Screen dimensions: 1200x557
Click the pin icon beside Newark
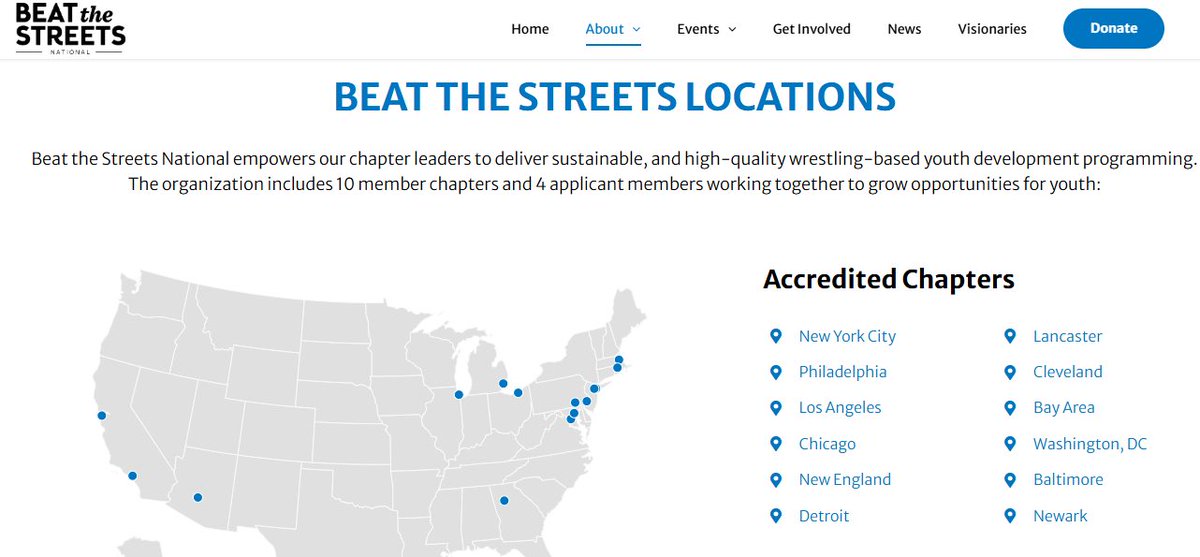pos(1010,516)
